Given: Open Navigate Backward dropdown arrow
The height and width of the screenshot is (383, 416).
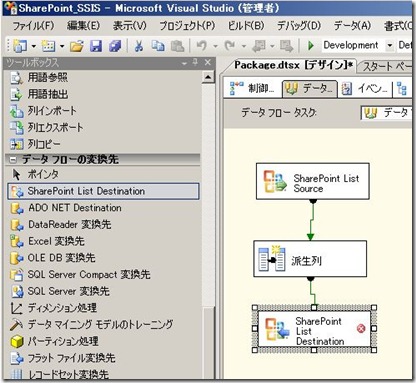Looking at the screenshot, I should (x=272, y=46).
